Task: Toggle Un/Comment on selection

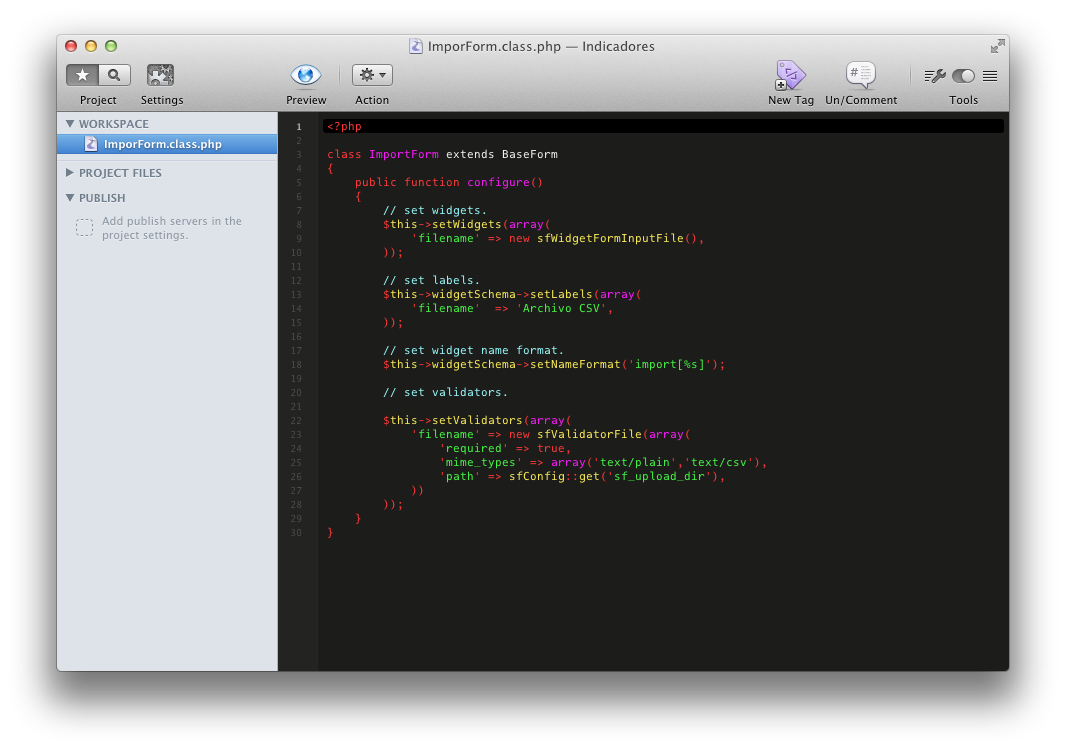Action: click(x=861, y=75)
